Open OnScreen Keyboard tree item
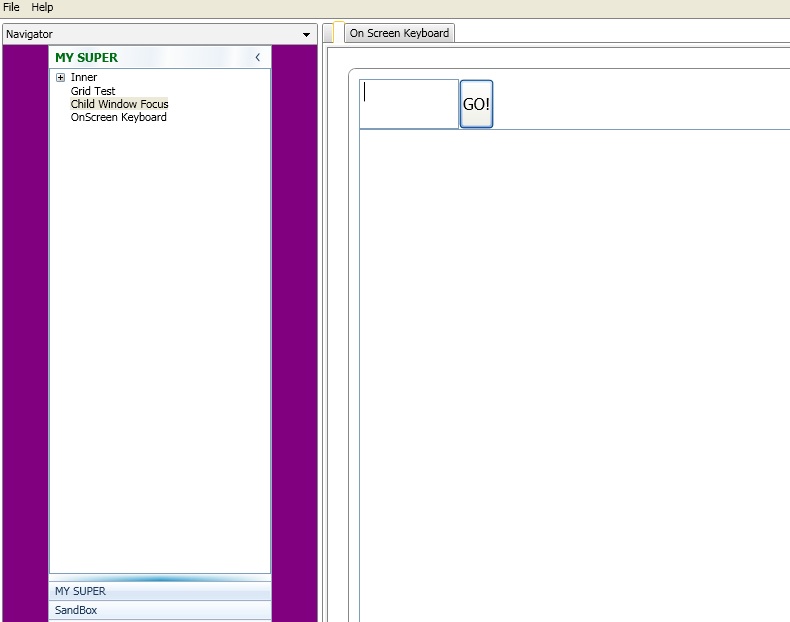 (118, 117)
